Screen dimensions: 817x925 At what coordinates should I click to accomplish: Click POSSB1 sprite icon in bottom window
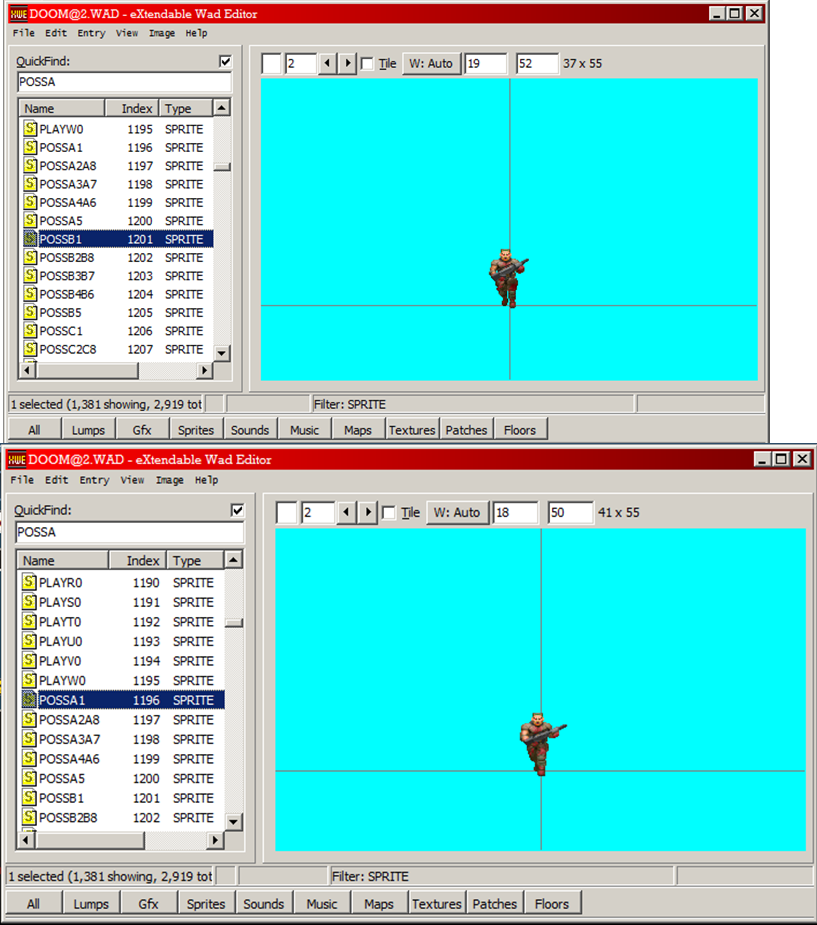[29, 797]
